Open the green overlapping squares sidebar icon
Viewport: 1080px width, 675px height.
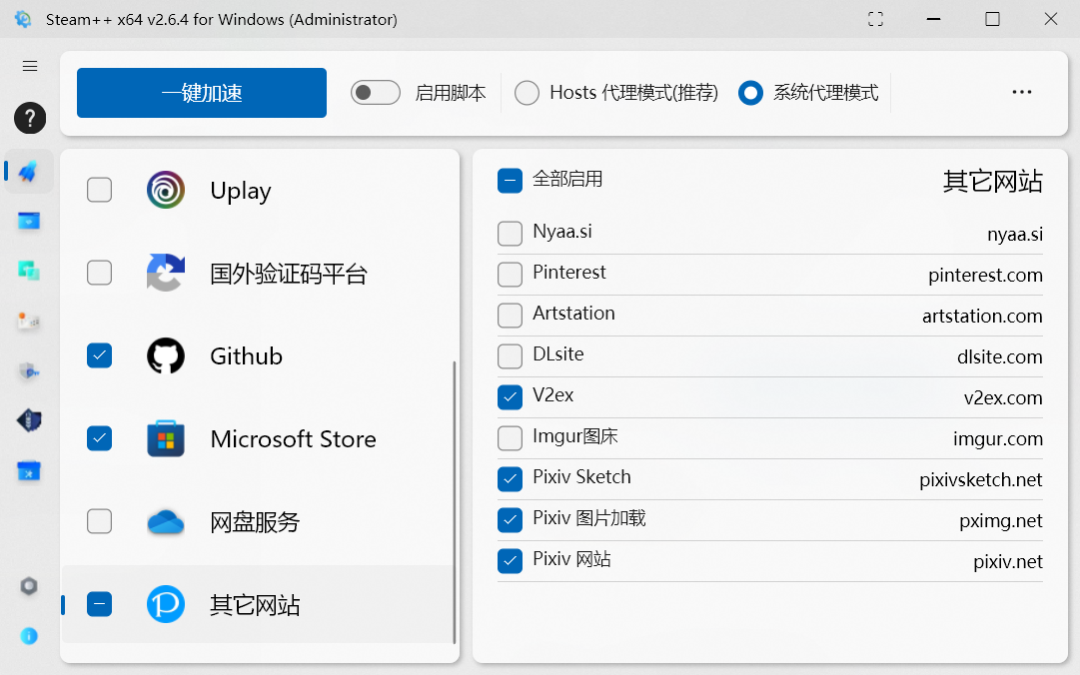click(29, 271)
